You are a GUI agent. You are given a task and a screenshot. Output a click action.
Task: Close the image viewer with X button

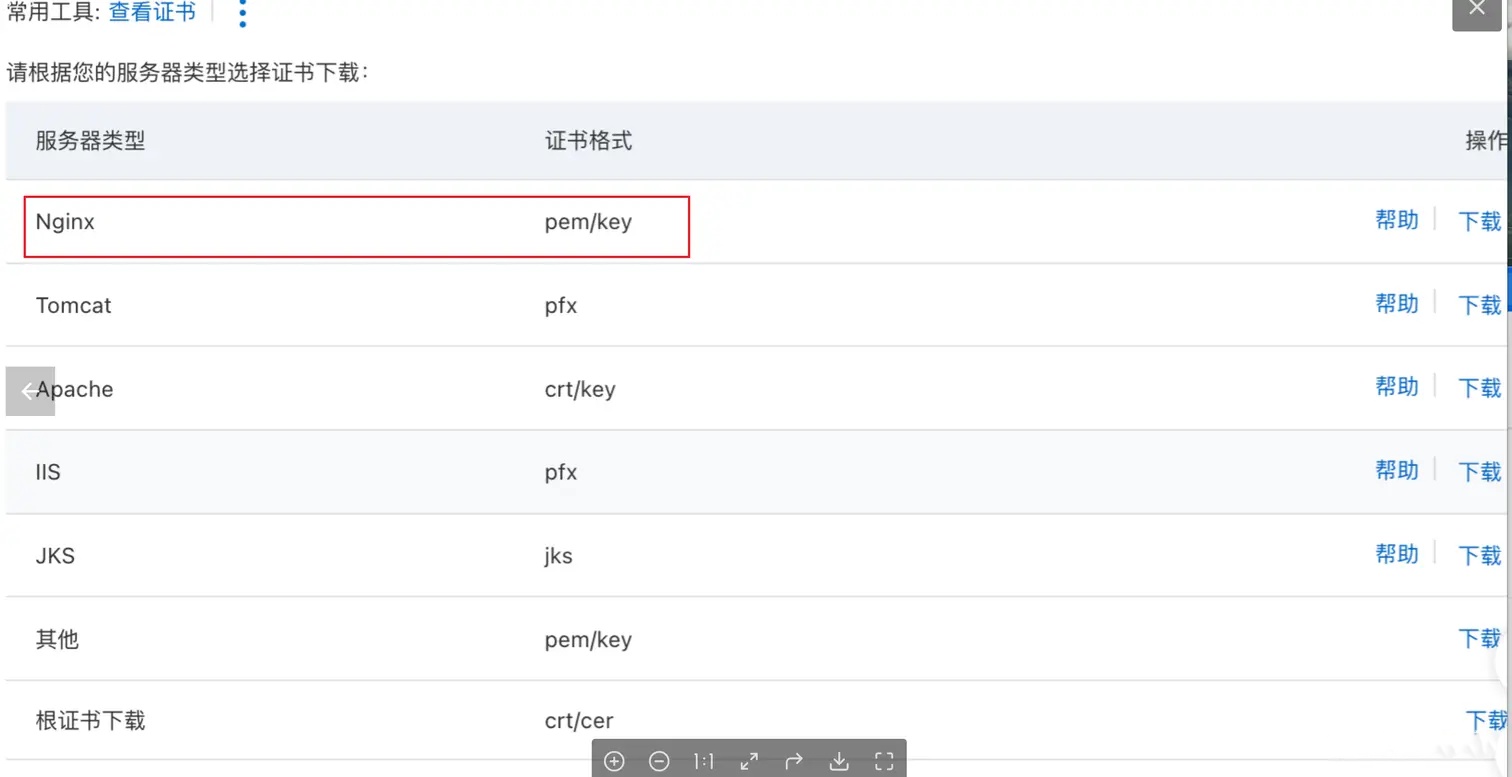click(x=1476, y=10)
